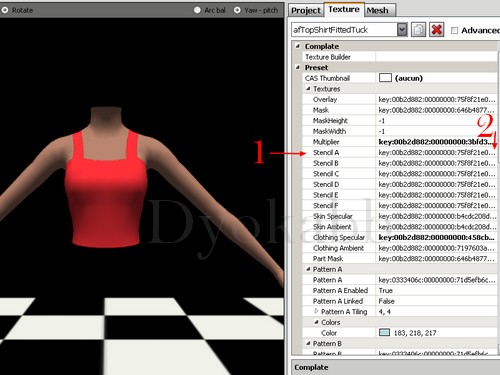Select the MaskWidth row
Image resolution: width=500 pixels, height=375 pixels.
[x=400, y=131]
